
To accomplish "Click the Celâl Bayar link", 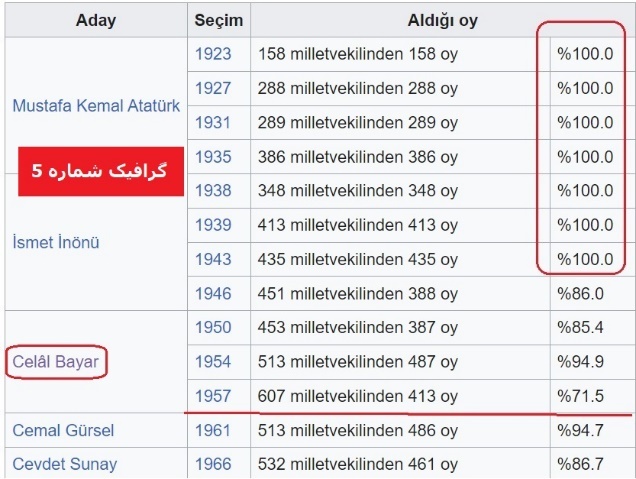I will (x=56, y=361).
